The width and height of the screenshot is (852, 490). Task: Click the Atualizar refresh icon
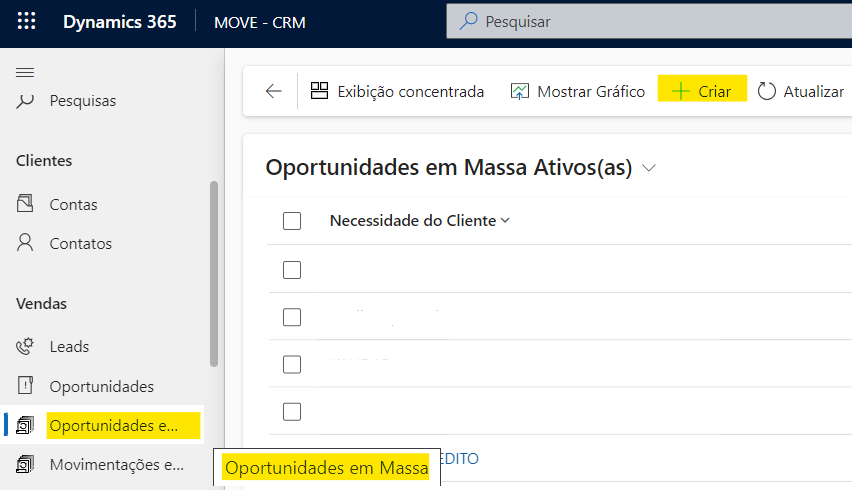click(x=767, y=91)
